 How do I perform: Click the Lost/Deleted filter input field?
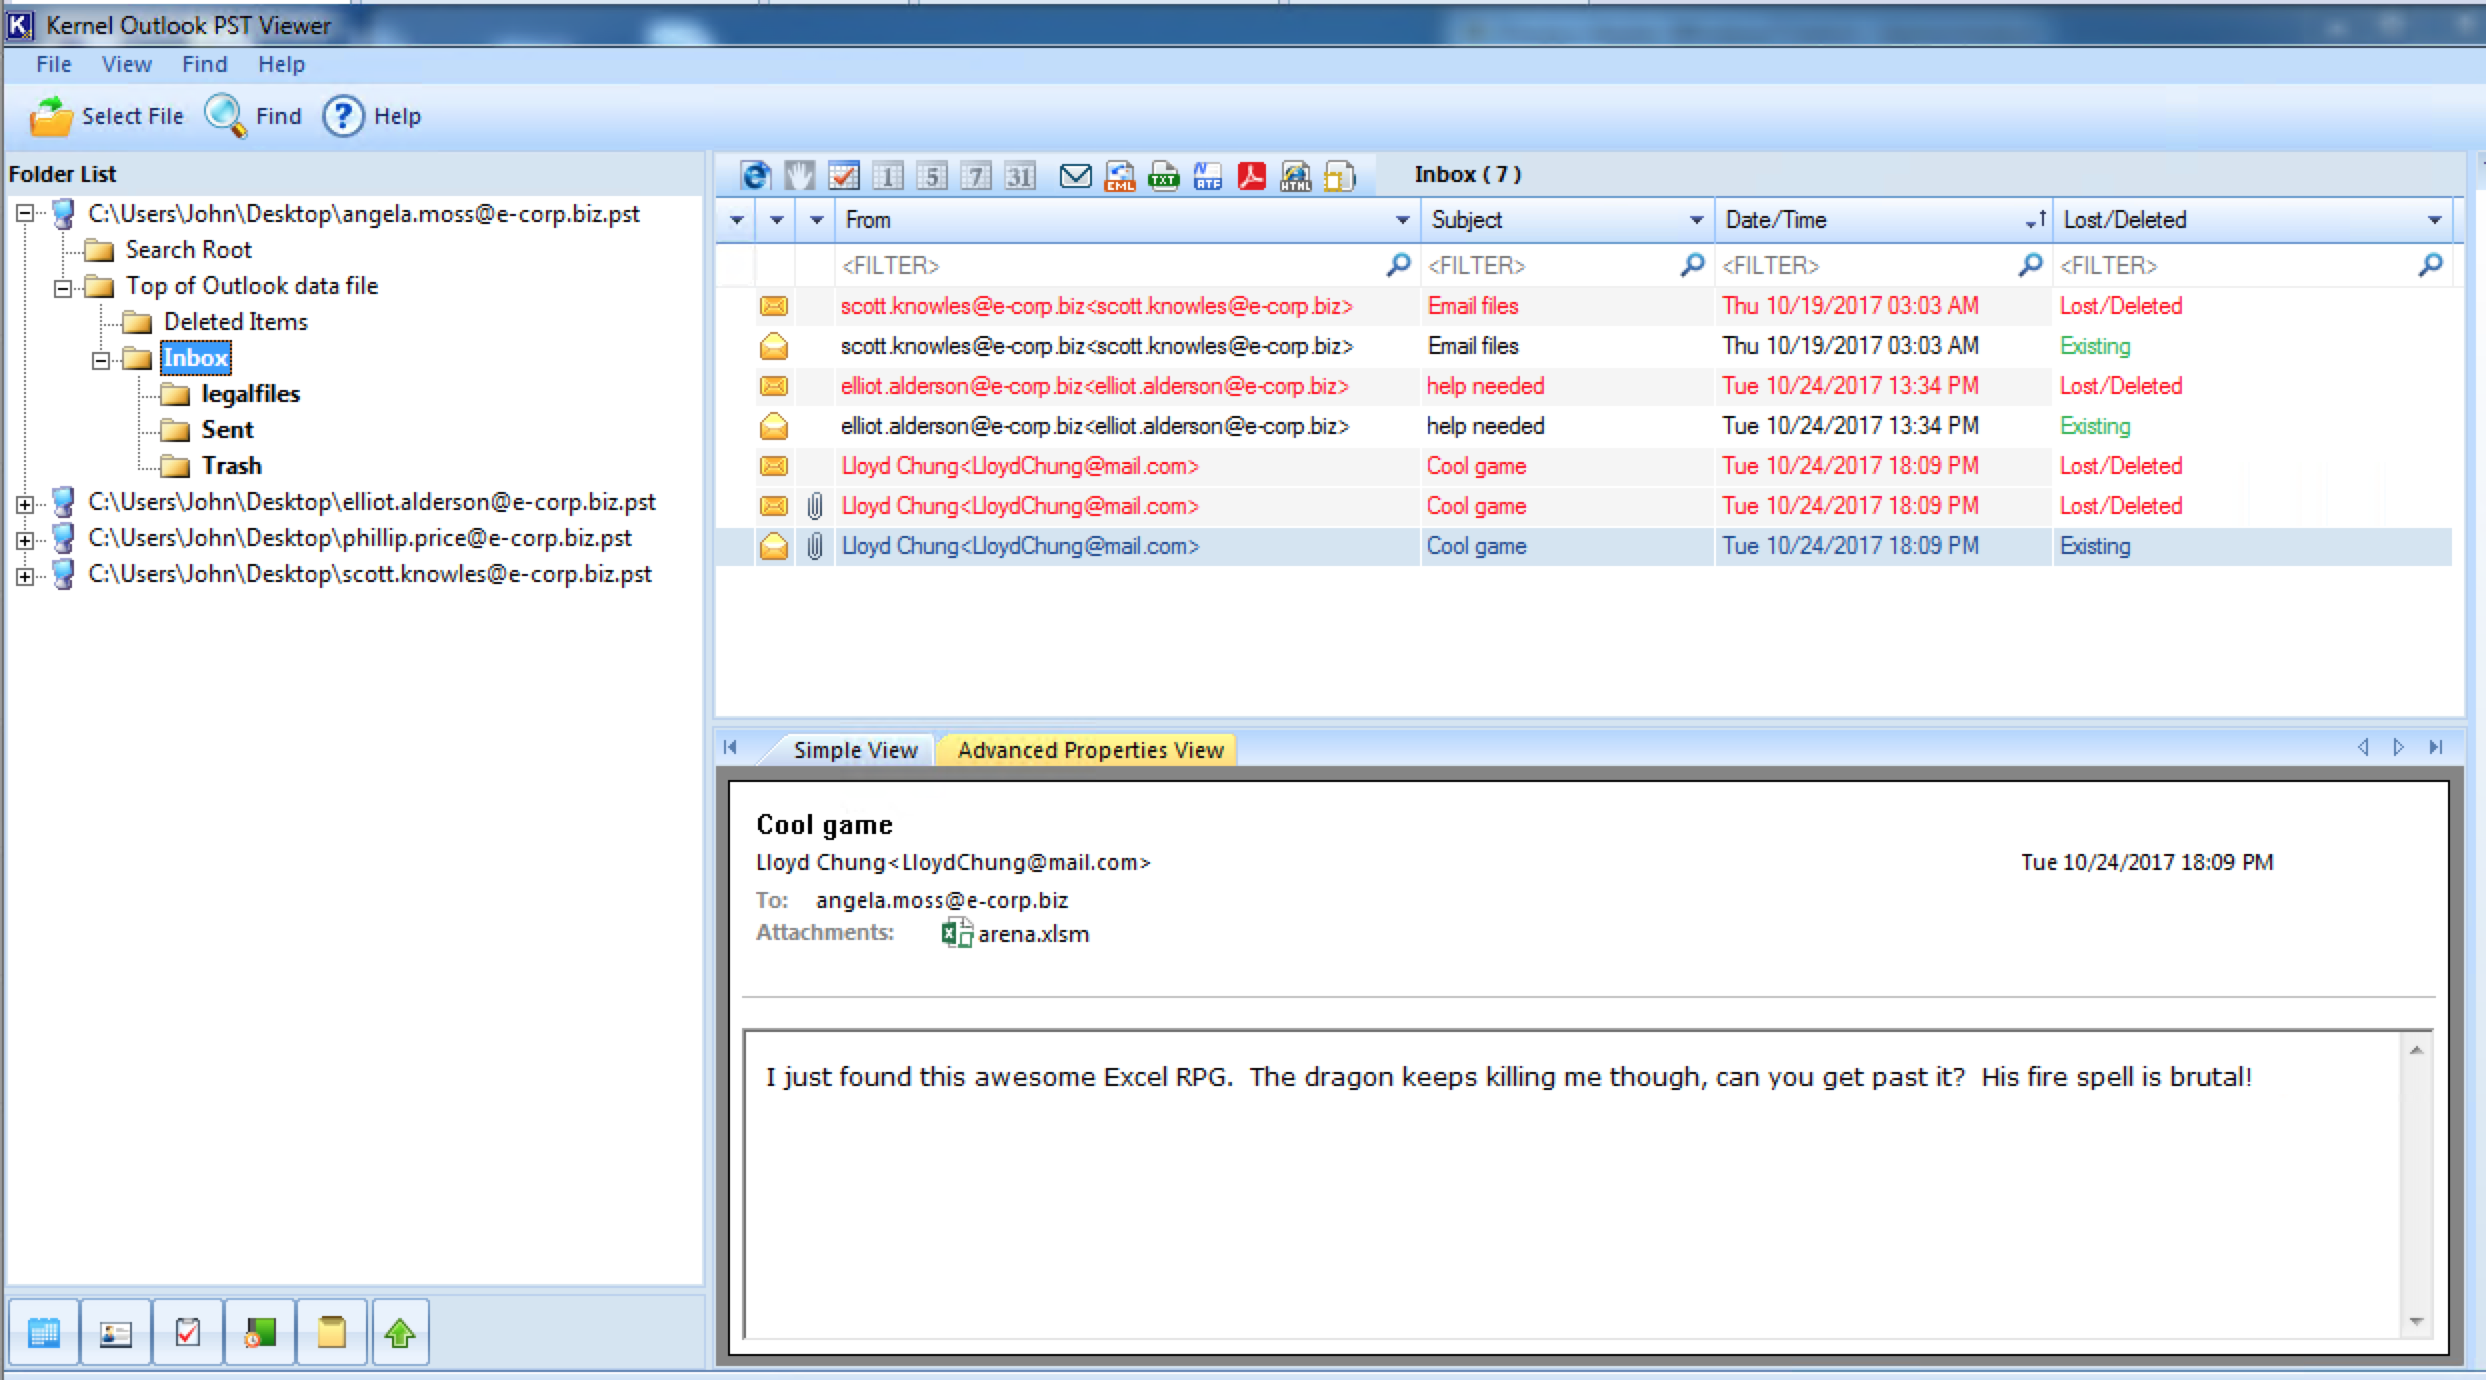click(2252, 265)
